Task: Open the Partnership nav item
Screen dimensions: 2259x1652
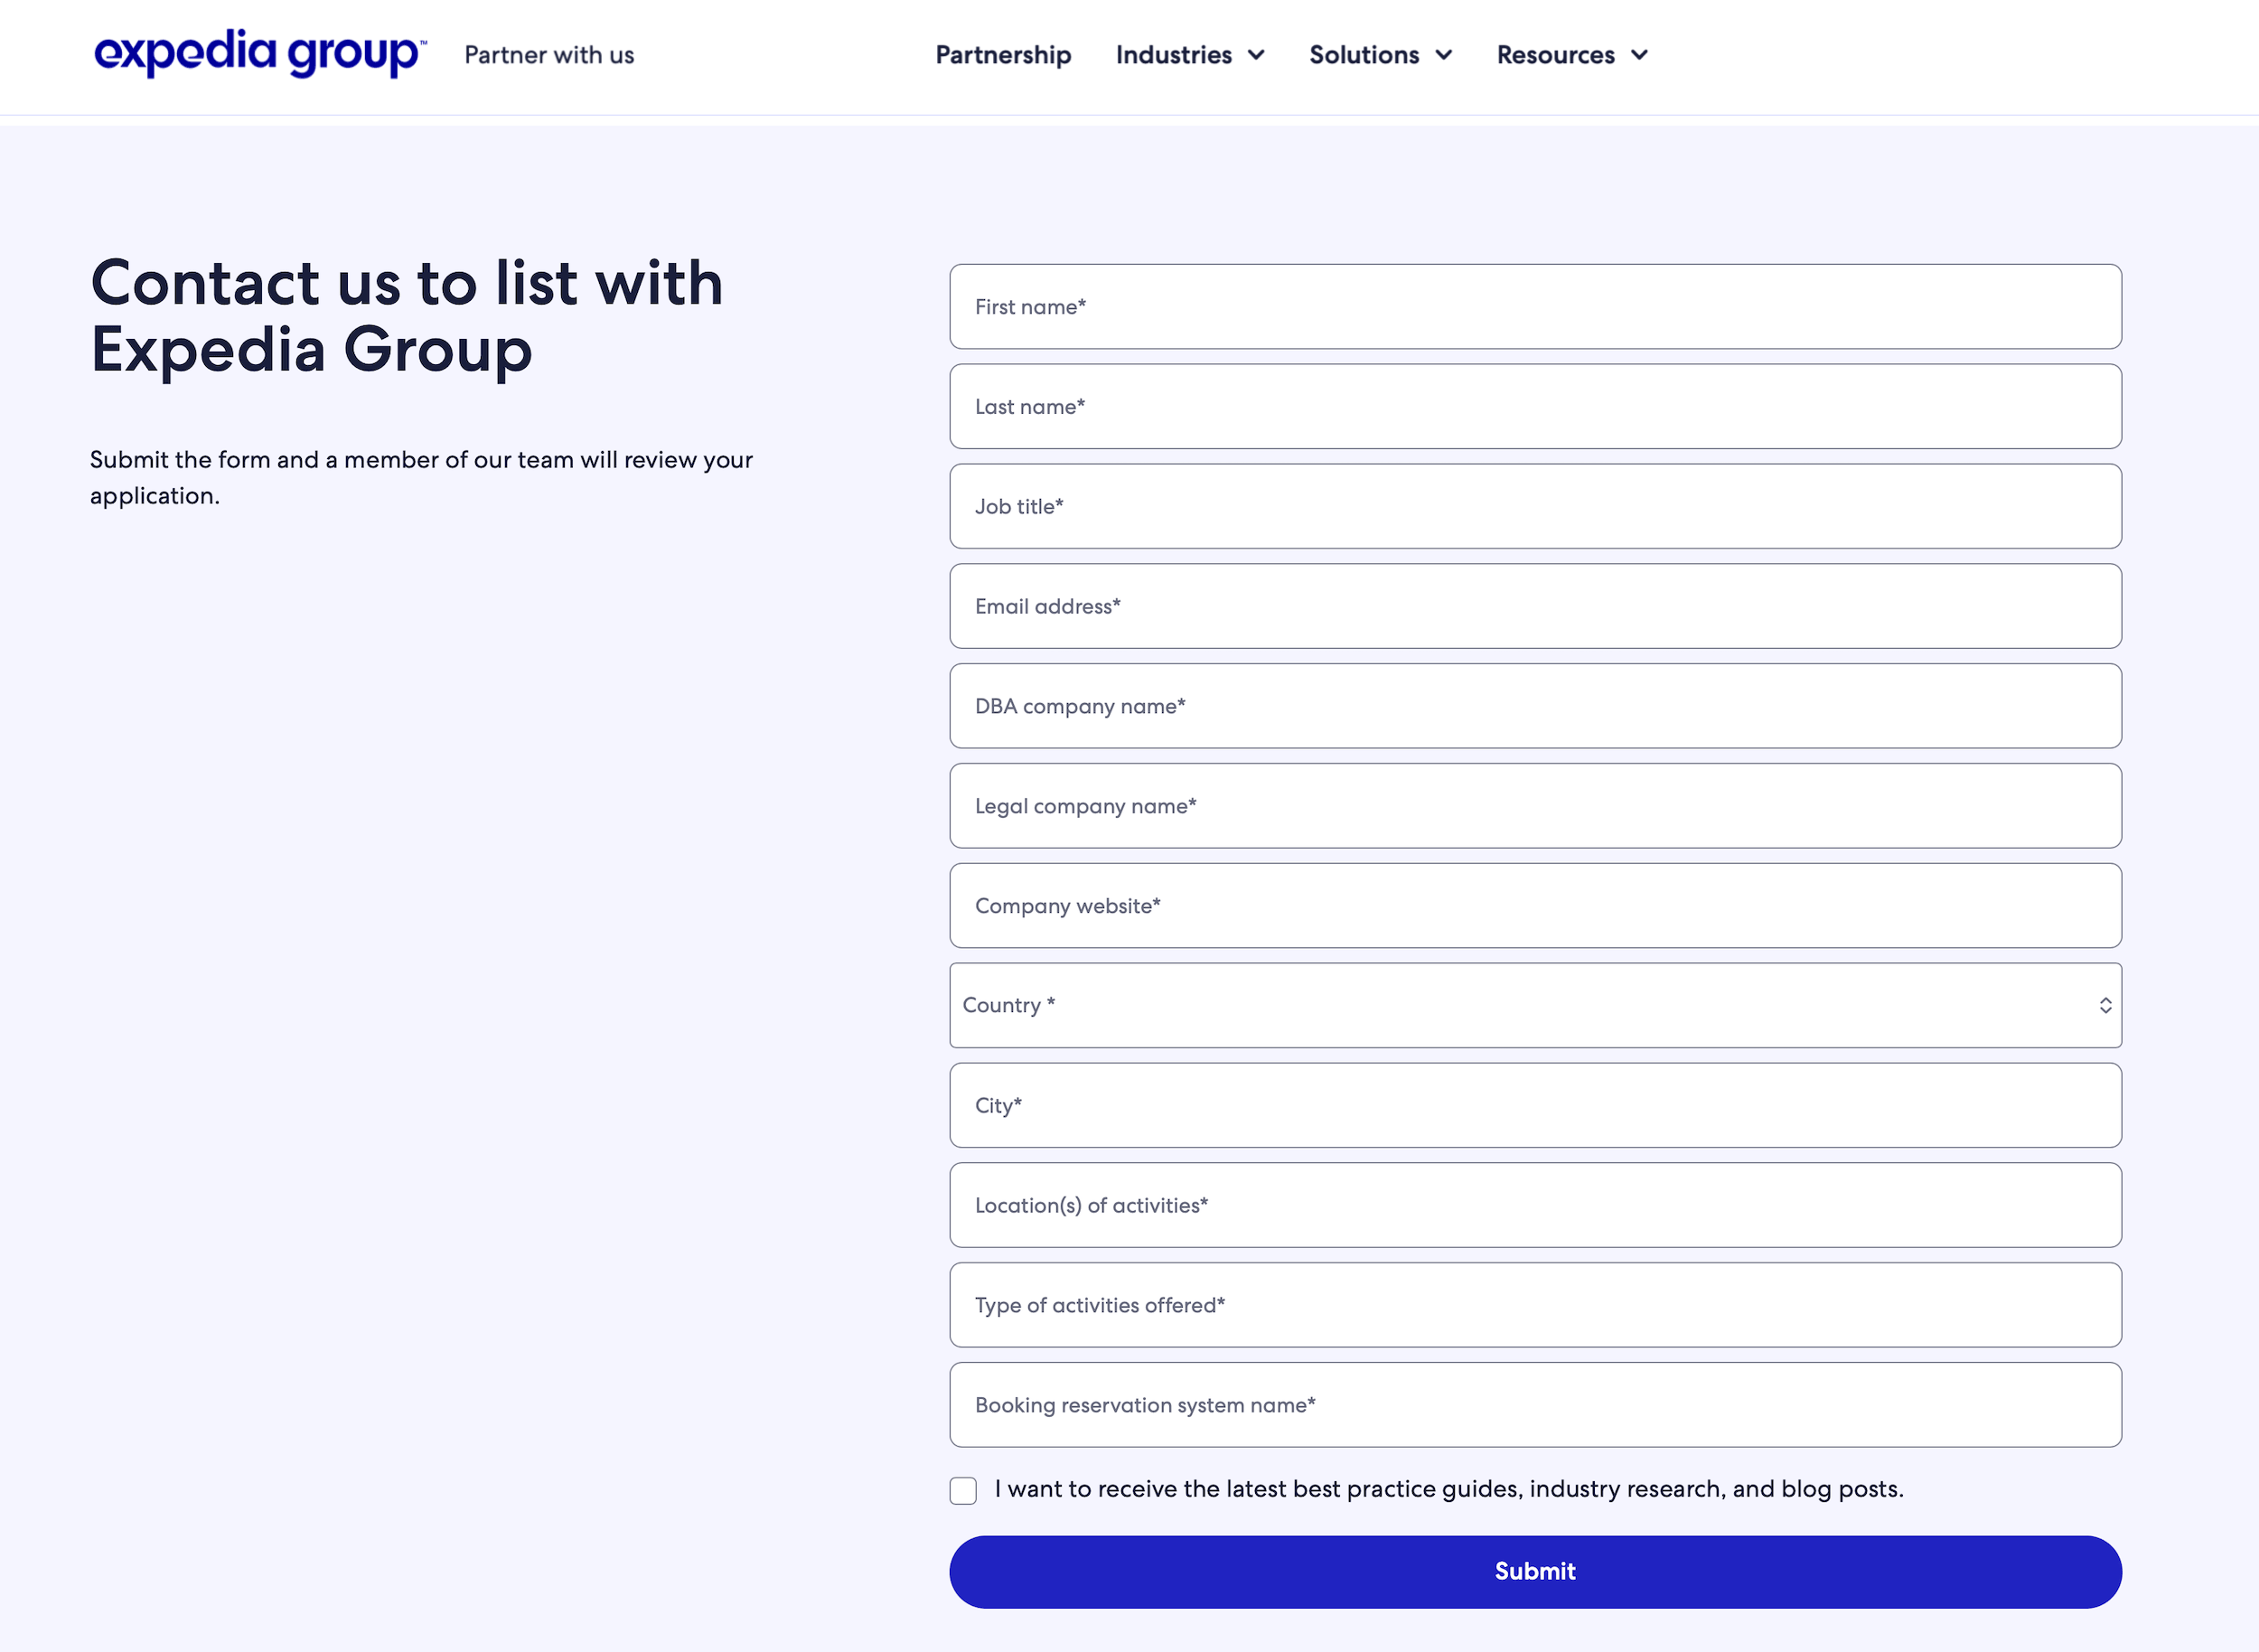Action: pyautogui.click(x=1002, y=55)
